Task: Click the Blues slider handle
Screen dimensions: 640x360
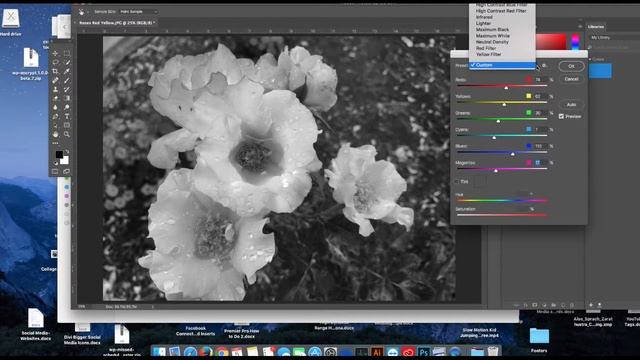Action: coord(513,154)
